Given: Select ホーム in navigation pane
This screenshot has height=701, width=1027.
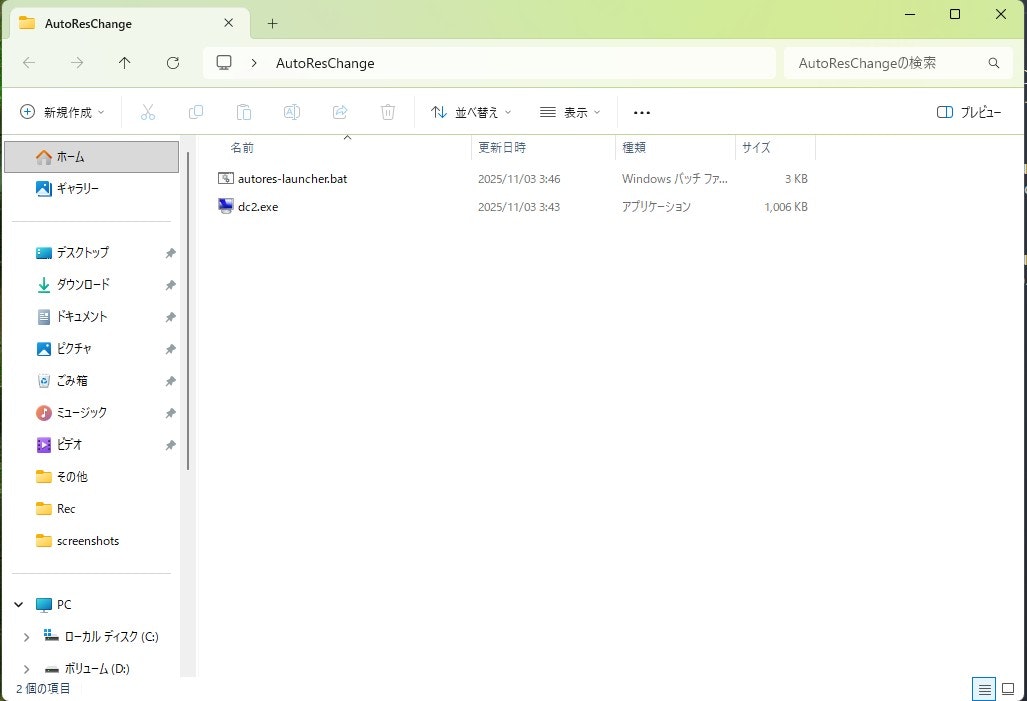Looking at the screenshot, I should (92, 157).
